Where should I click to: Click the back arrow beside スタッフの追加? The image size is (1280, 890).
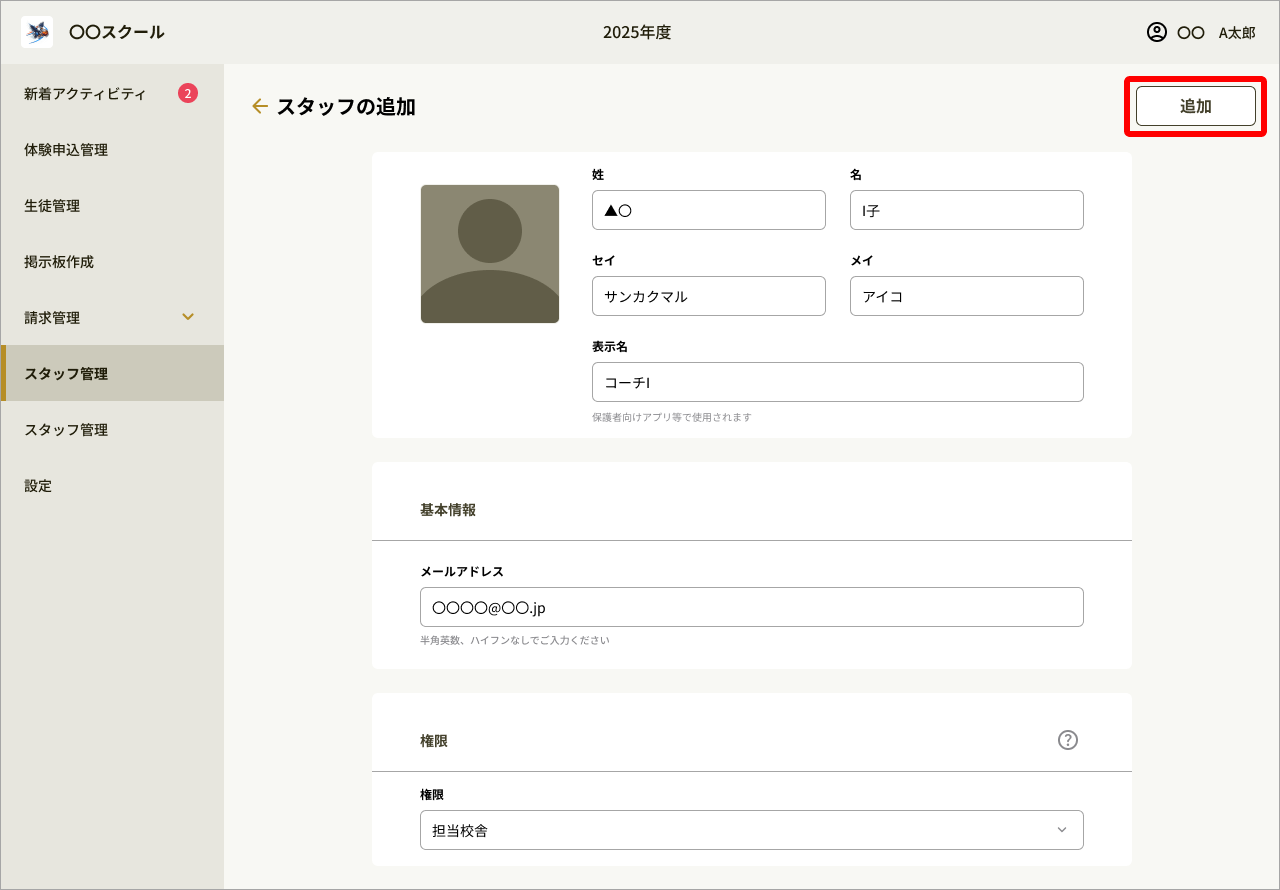point(260,106)
